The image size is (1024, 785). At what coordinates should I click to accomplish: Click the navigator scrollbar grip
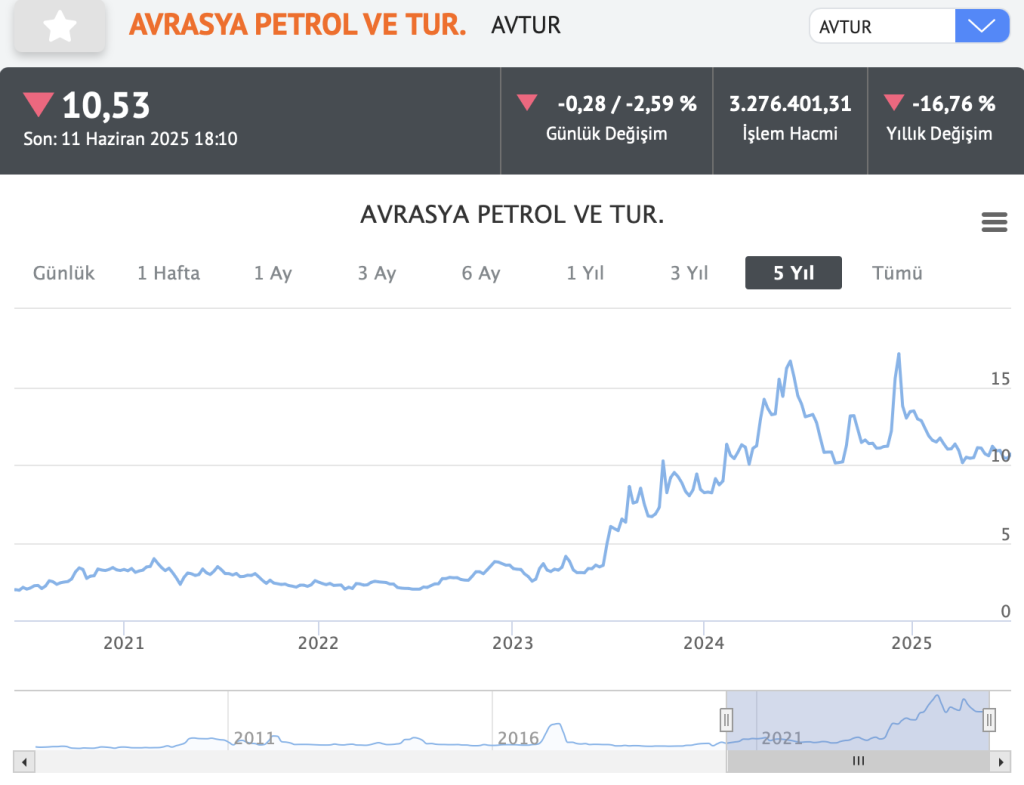(x=857, y=761)
